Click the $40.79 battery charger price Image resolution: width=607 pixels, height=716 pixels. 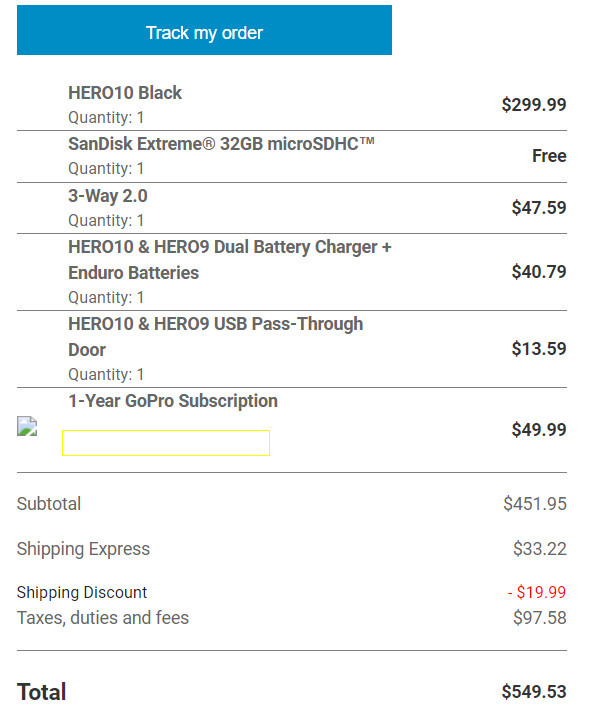pyautogui.click(x=539, y=272)
